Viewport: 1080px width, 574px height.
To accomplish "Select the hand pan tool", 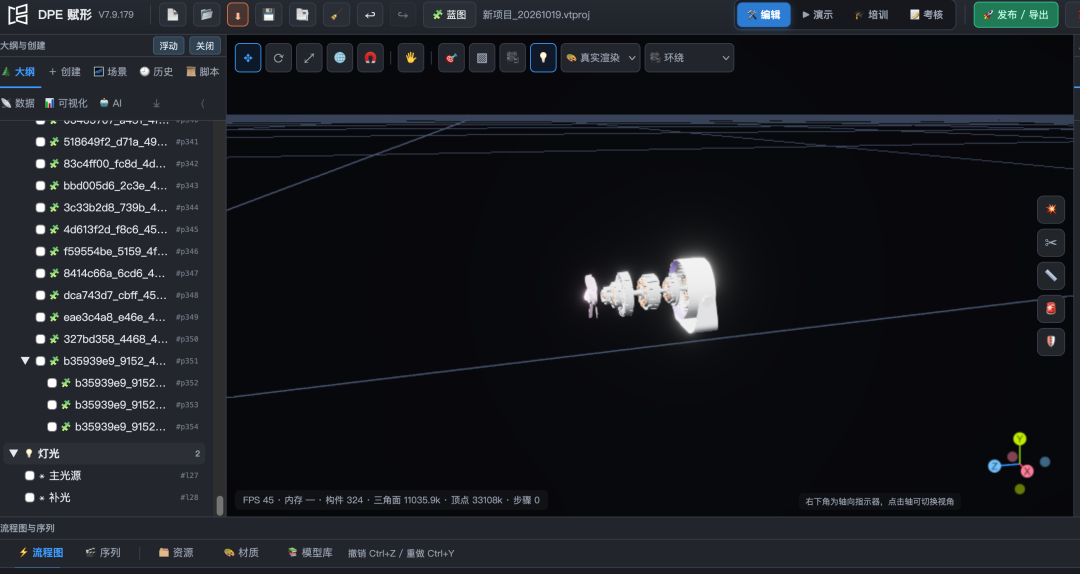I will 411,58.
